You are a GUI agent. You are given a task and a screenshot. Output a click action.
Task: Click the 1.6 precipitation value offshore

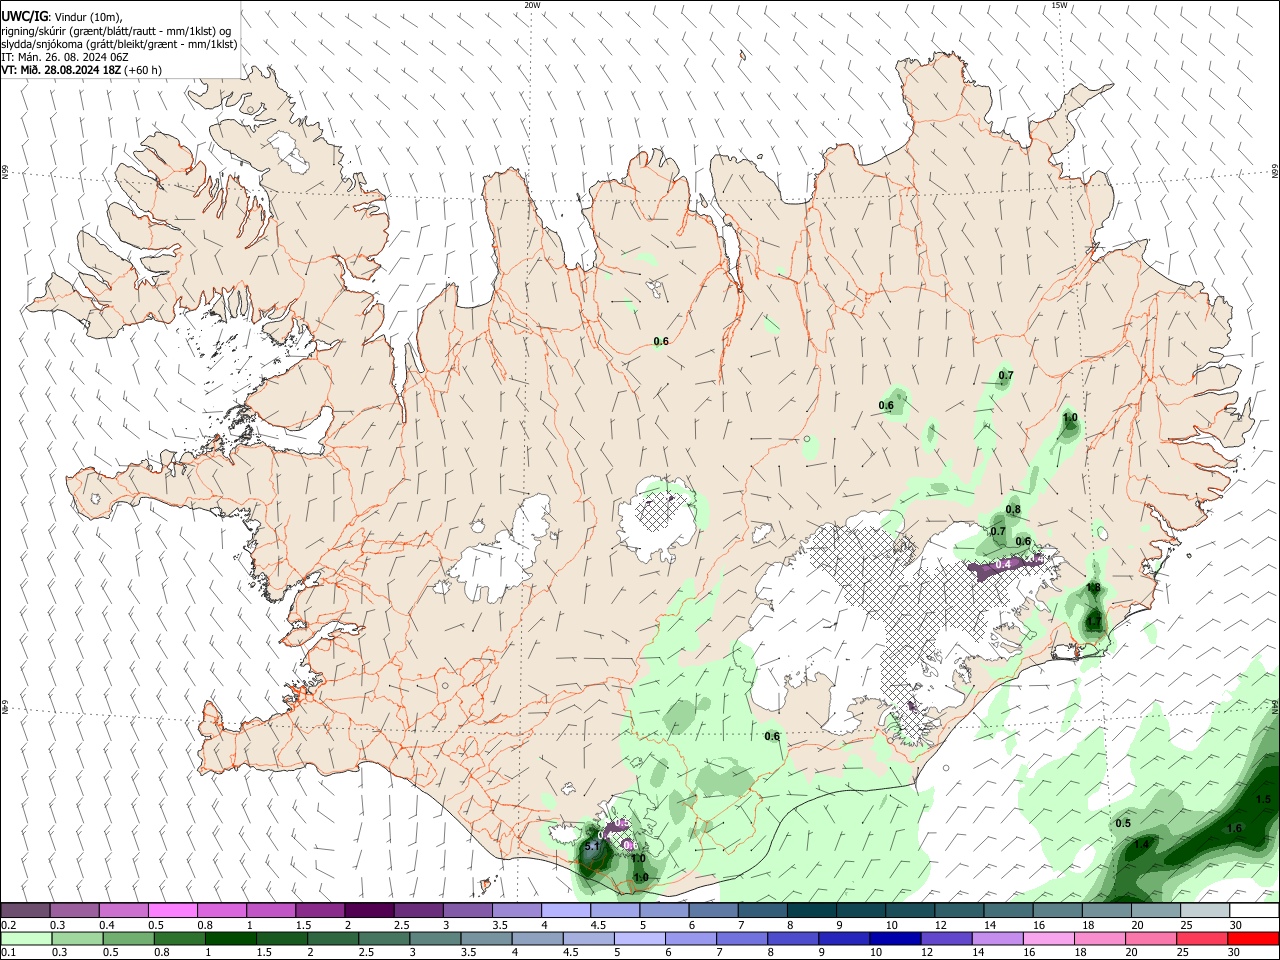click(1234, 828)
